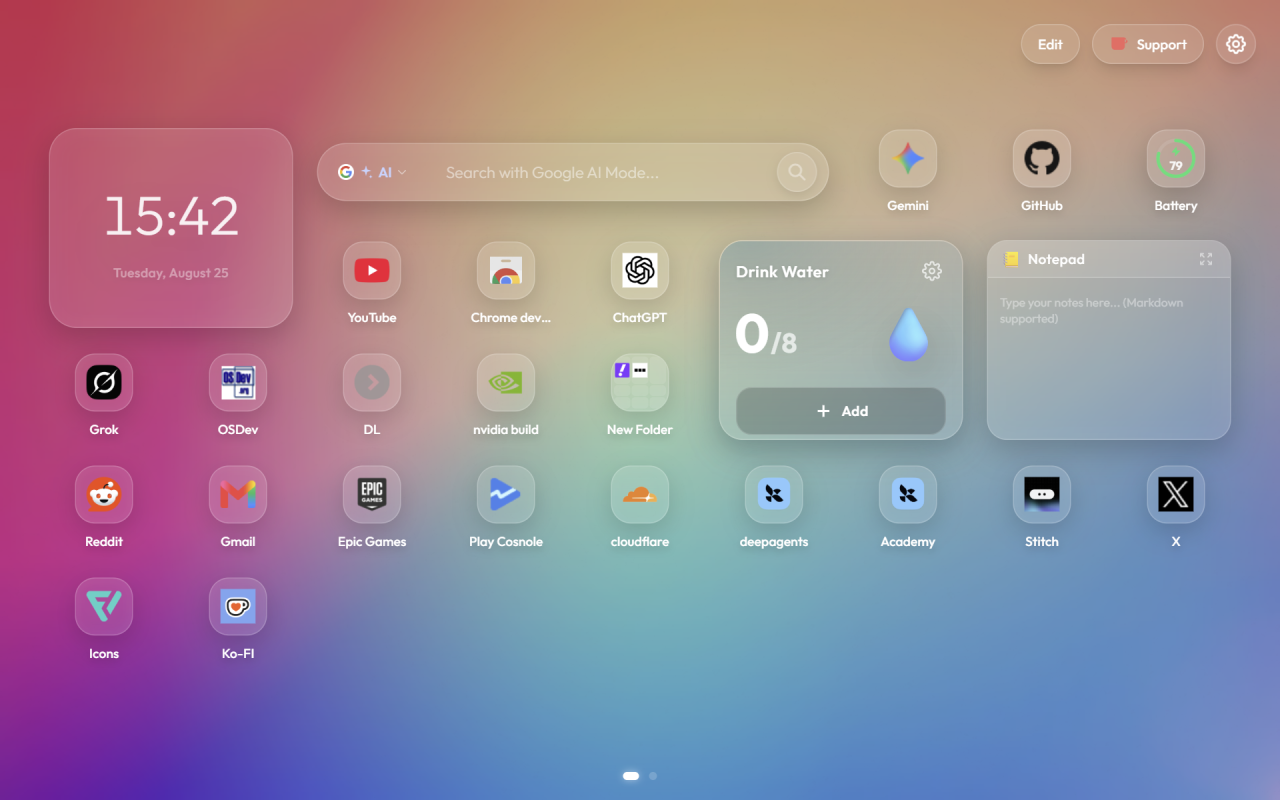Open the nvidia build shortcut
Screen dimensions: 1280x800
pyautogui.click(x=506, y=382)
